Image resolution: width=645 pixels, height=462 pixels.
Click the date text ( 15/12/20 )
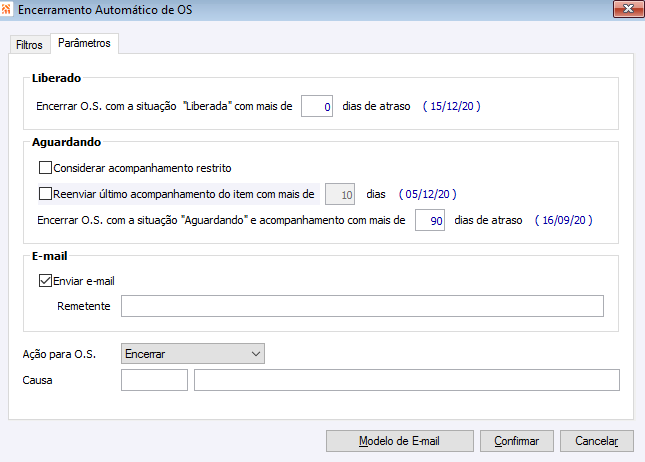pos(452,106)
